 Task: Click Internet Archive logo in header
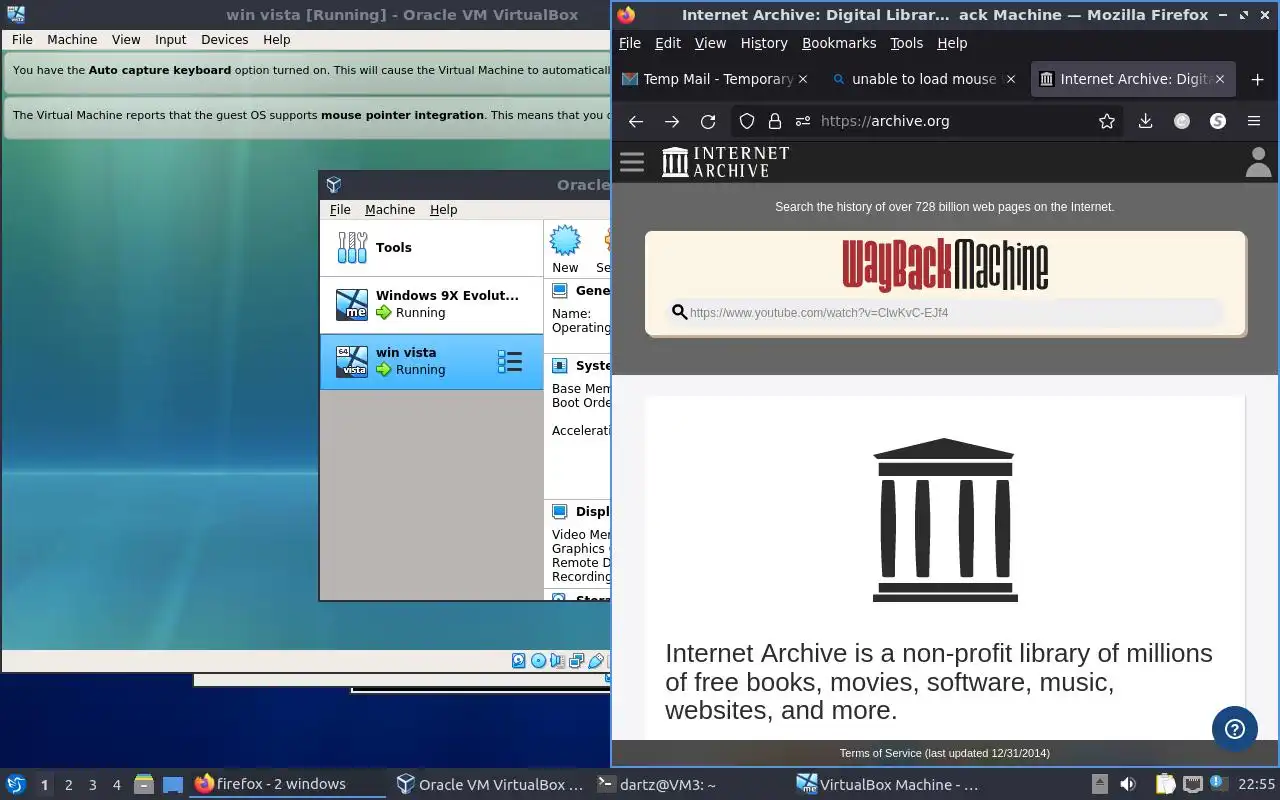pyautogui.click(x=726, y=162)
